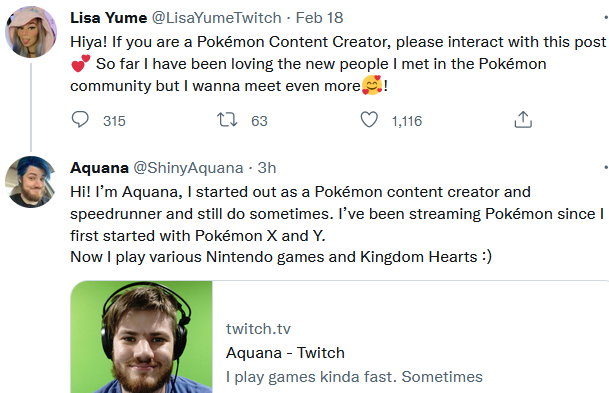Retweet Lisa Yume's post
The image size is (609, 393).
tap(227, 120)
